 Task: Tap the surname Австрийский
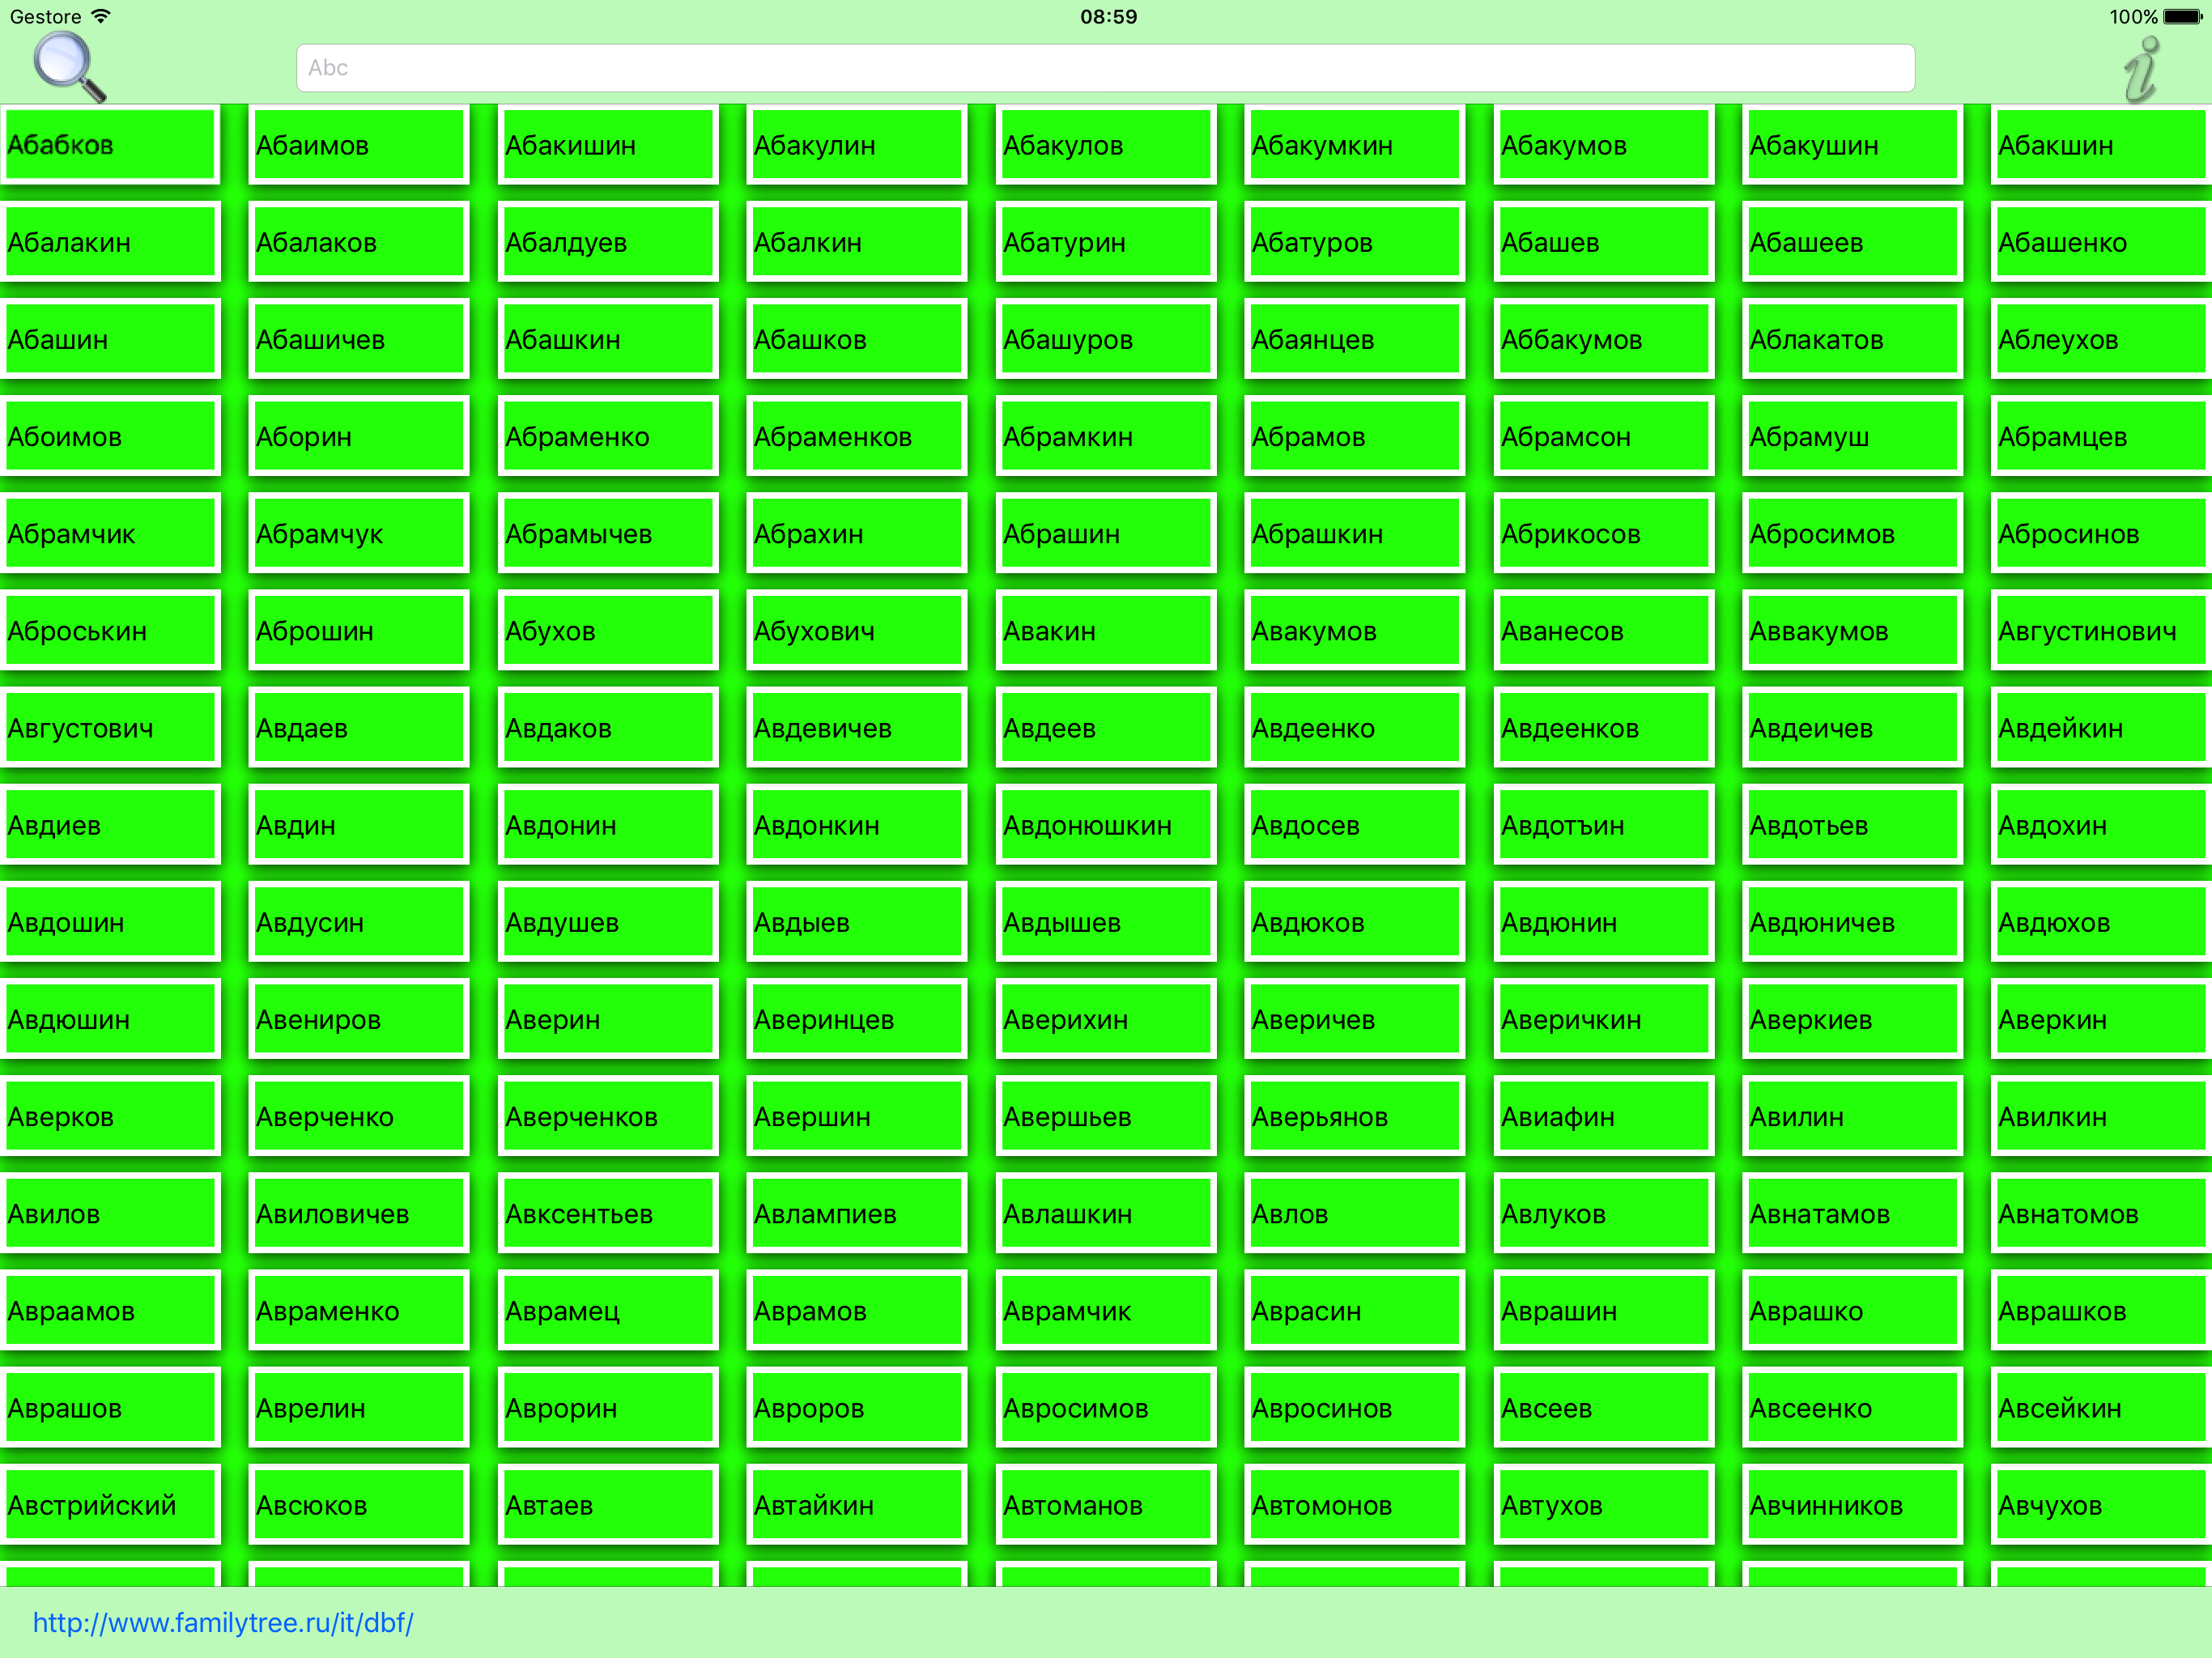110,1504
